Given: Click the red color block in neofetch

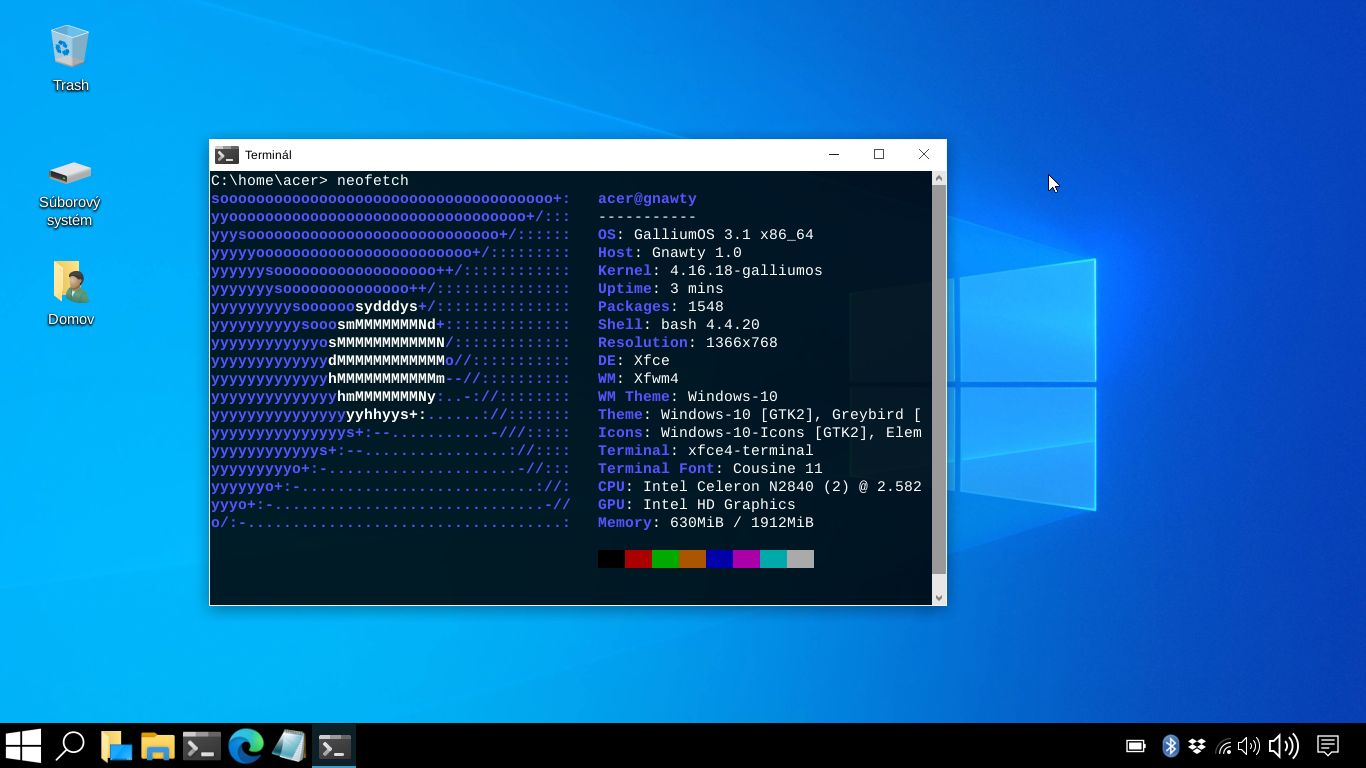Looking at the screenshot, I should 638,559.
